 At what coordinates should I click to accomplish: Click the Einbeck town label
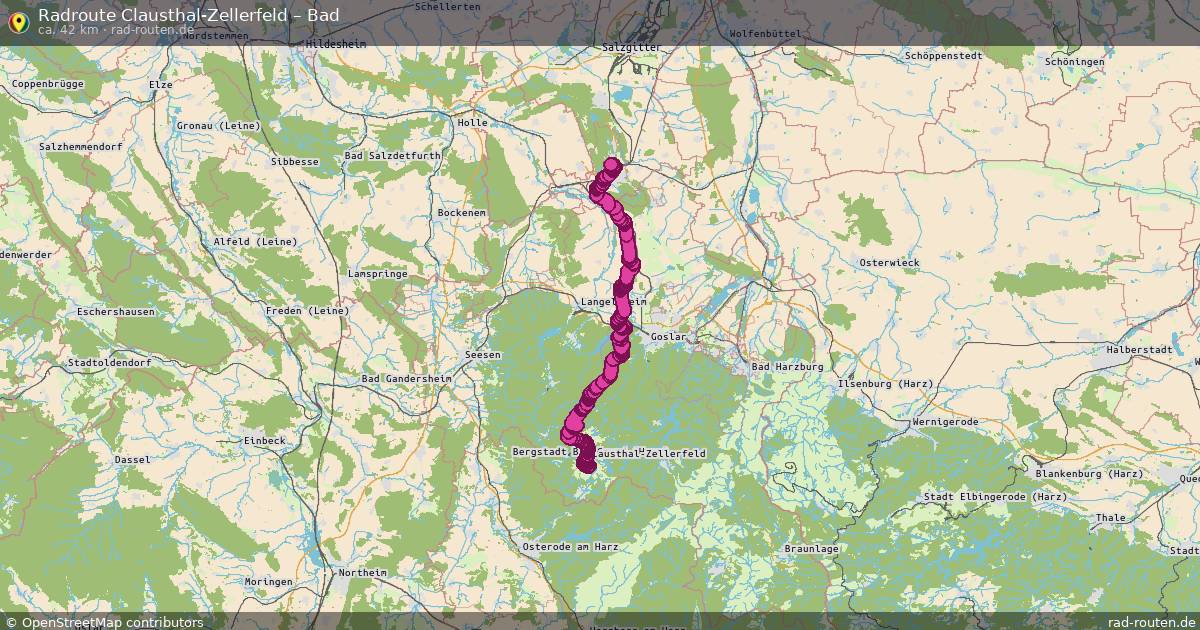click(x=265, y=440)
